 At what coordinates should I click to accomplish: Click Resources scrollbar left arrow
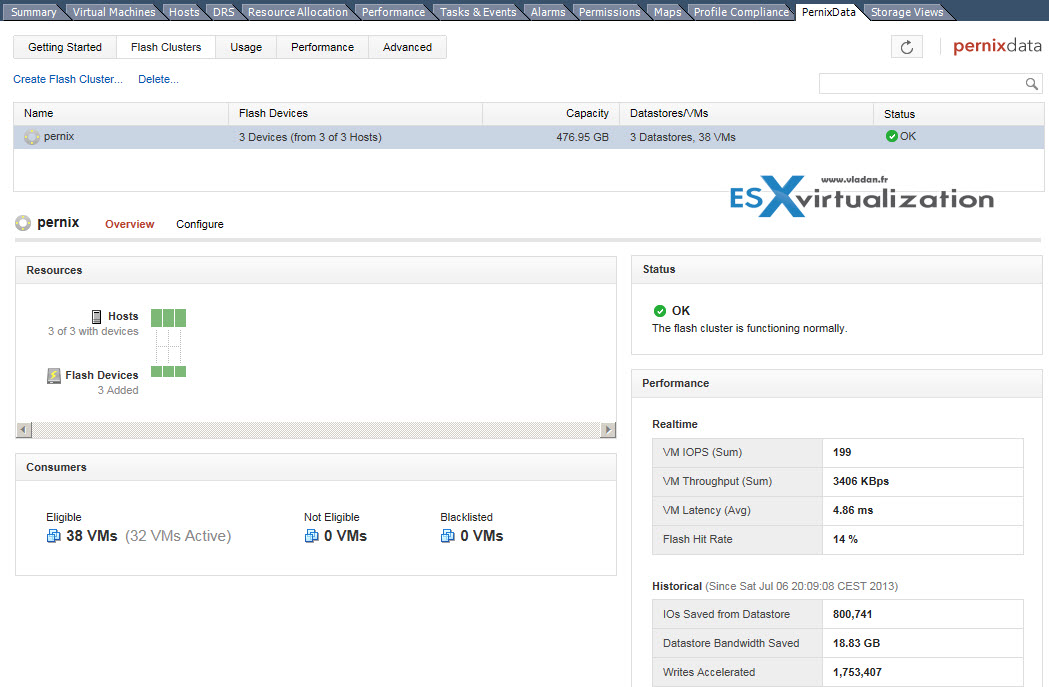coord(24,429)
